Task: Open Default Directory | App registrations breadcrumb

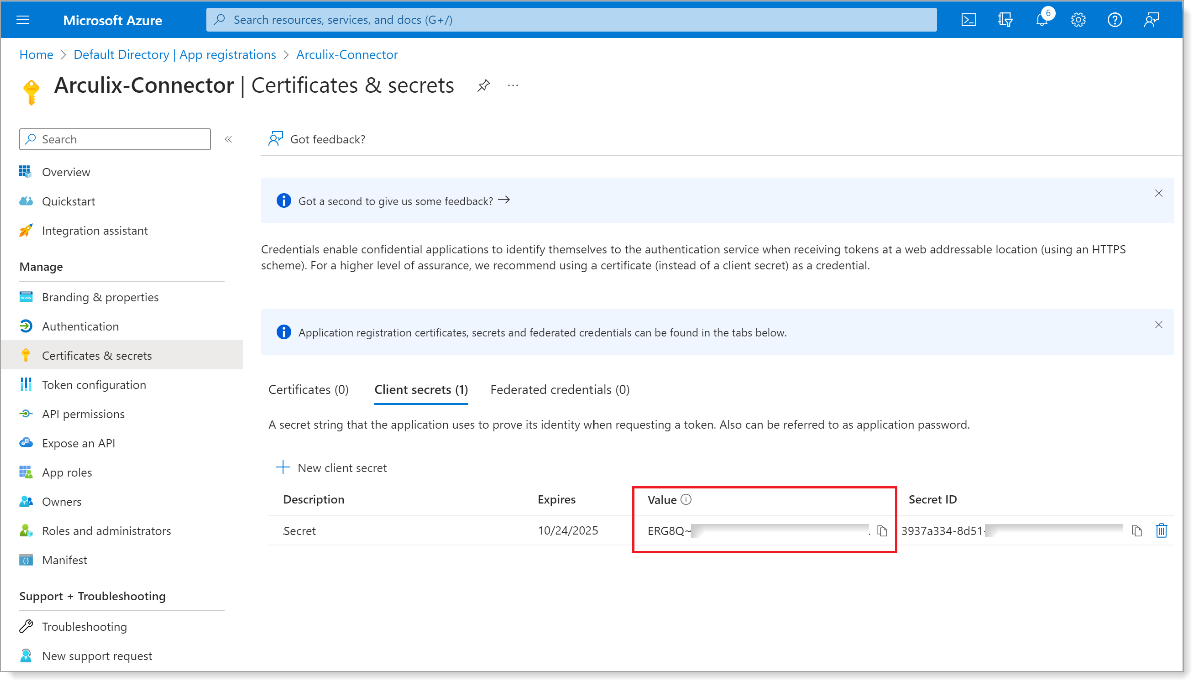Action: coord(174,54)
